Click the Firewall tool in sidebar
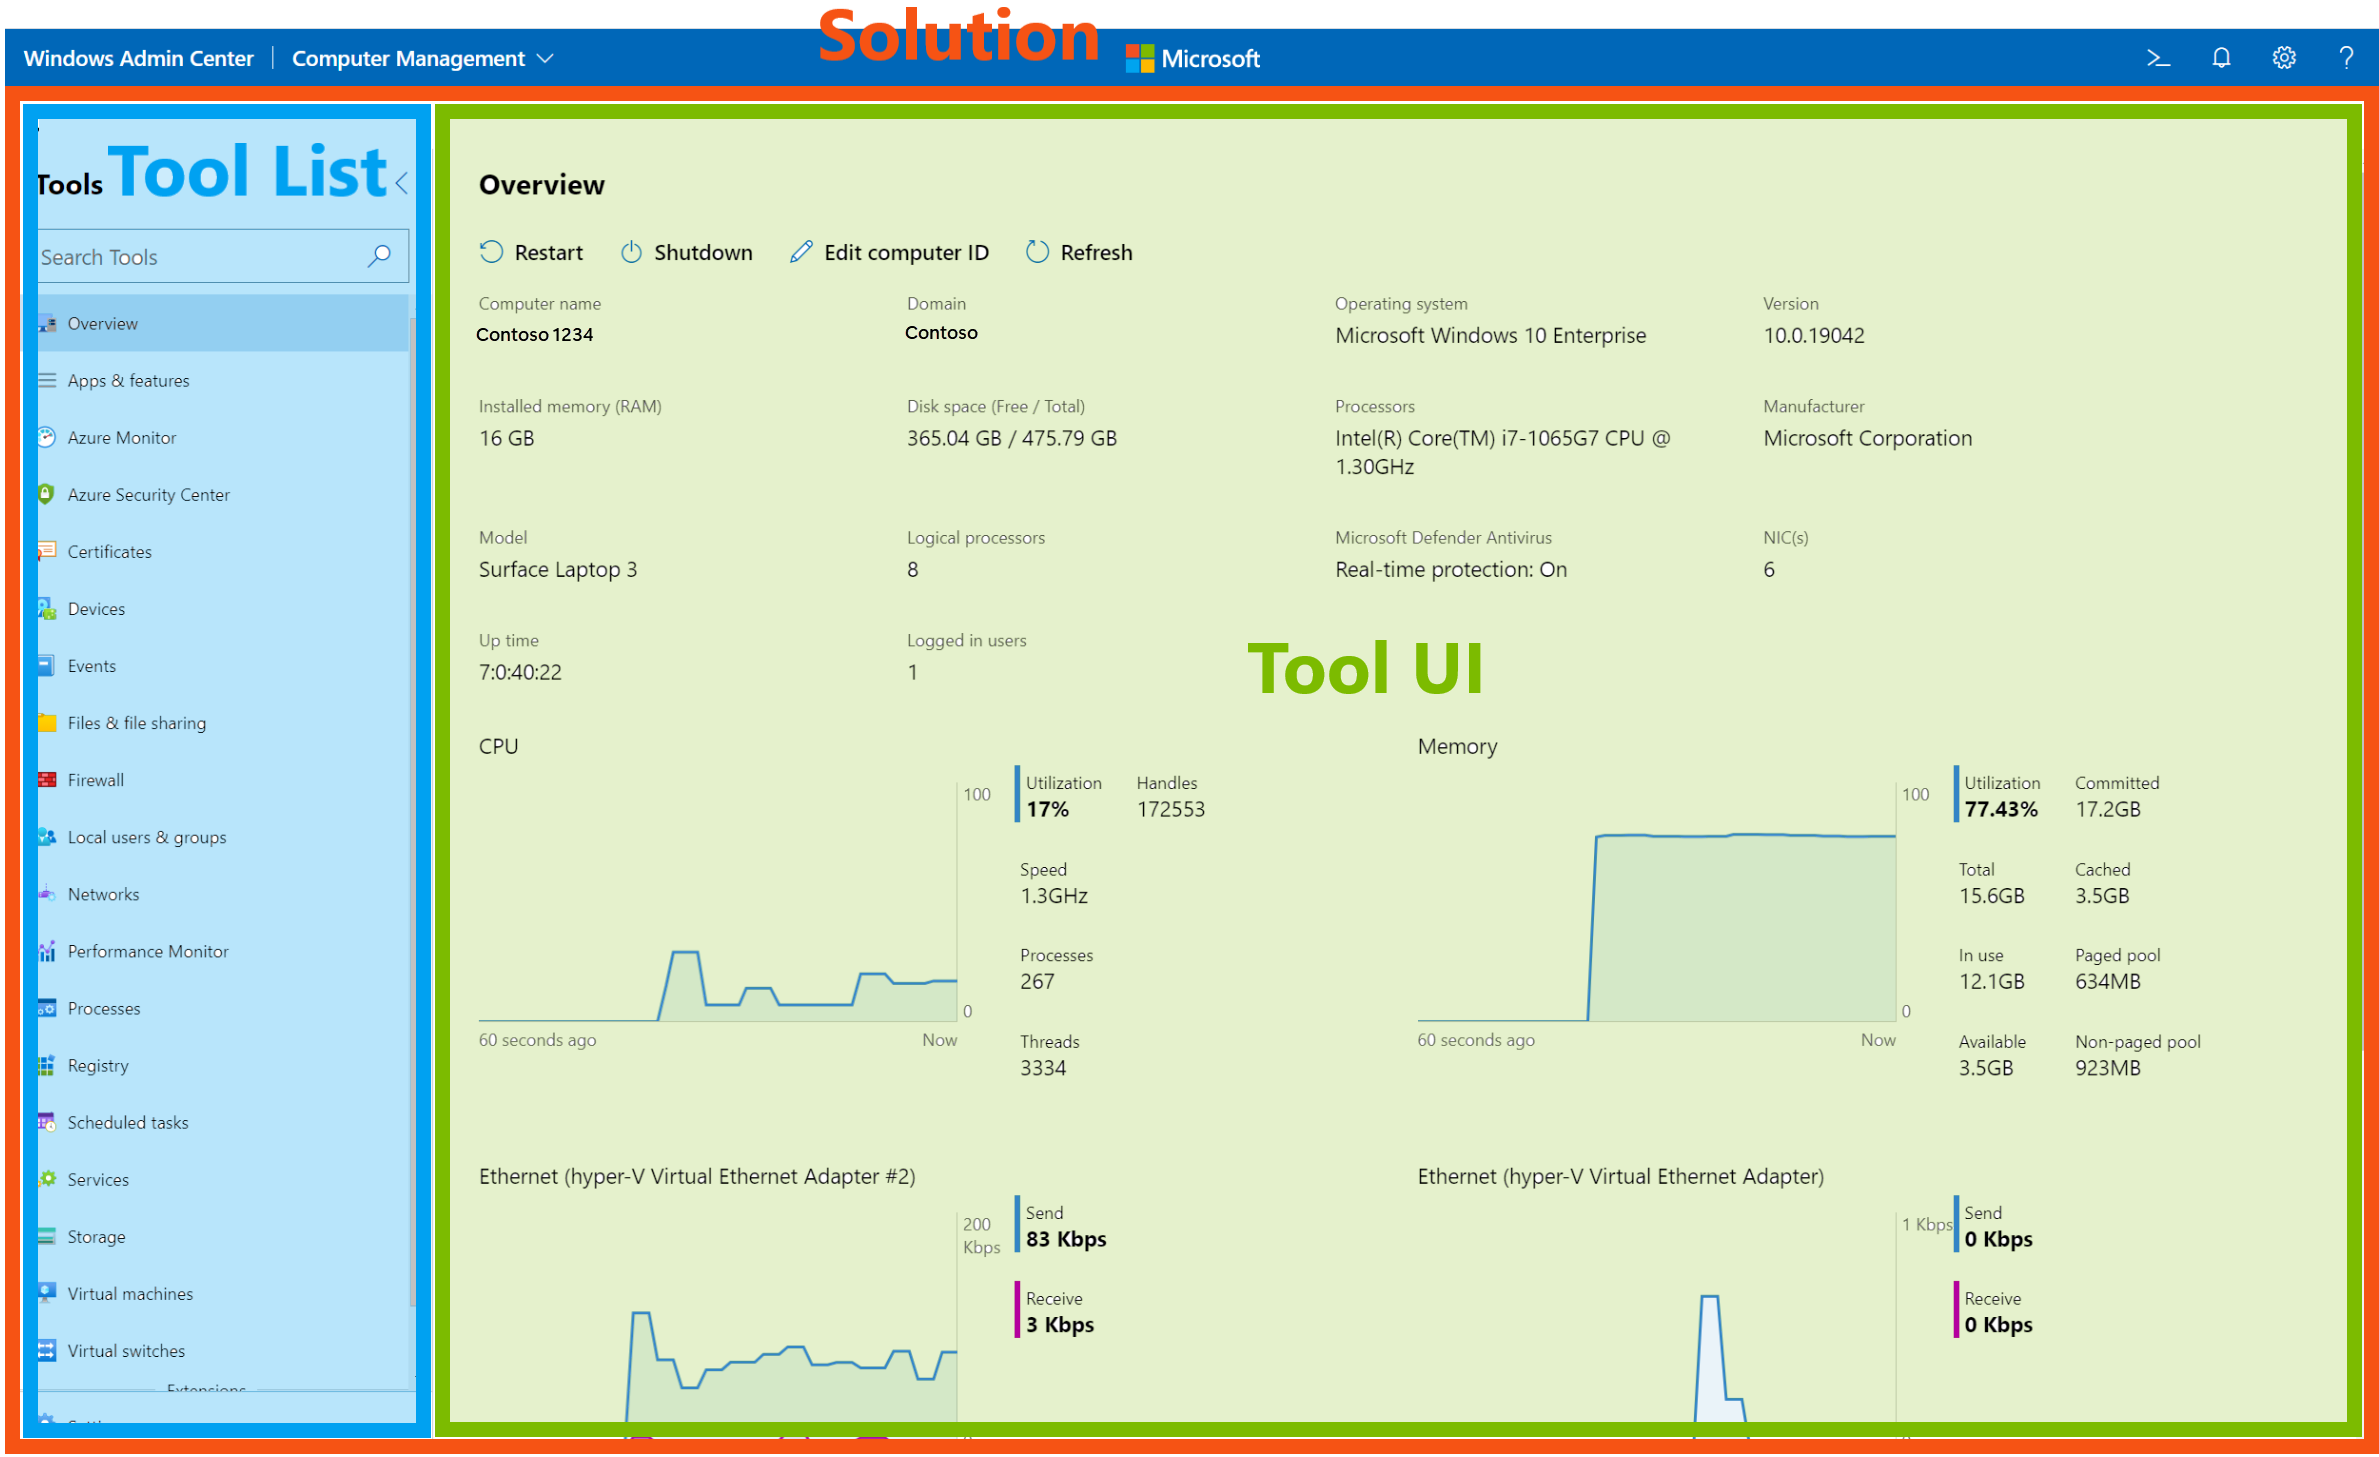This screenshot has height=1457, width=2379. click(x=93, y=779)
